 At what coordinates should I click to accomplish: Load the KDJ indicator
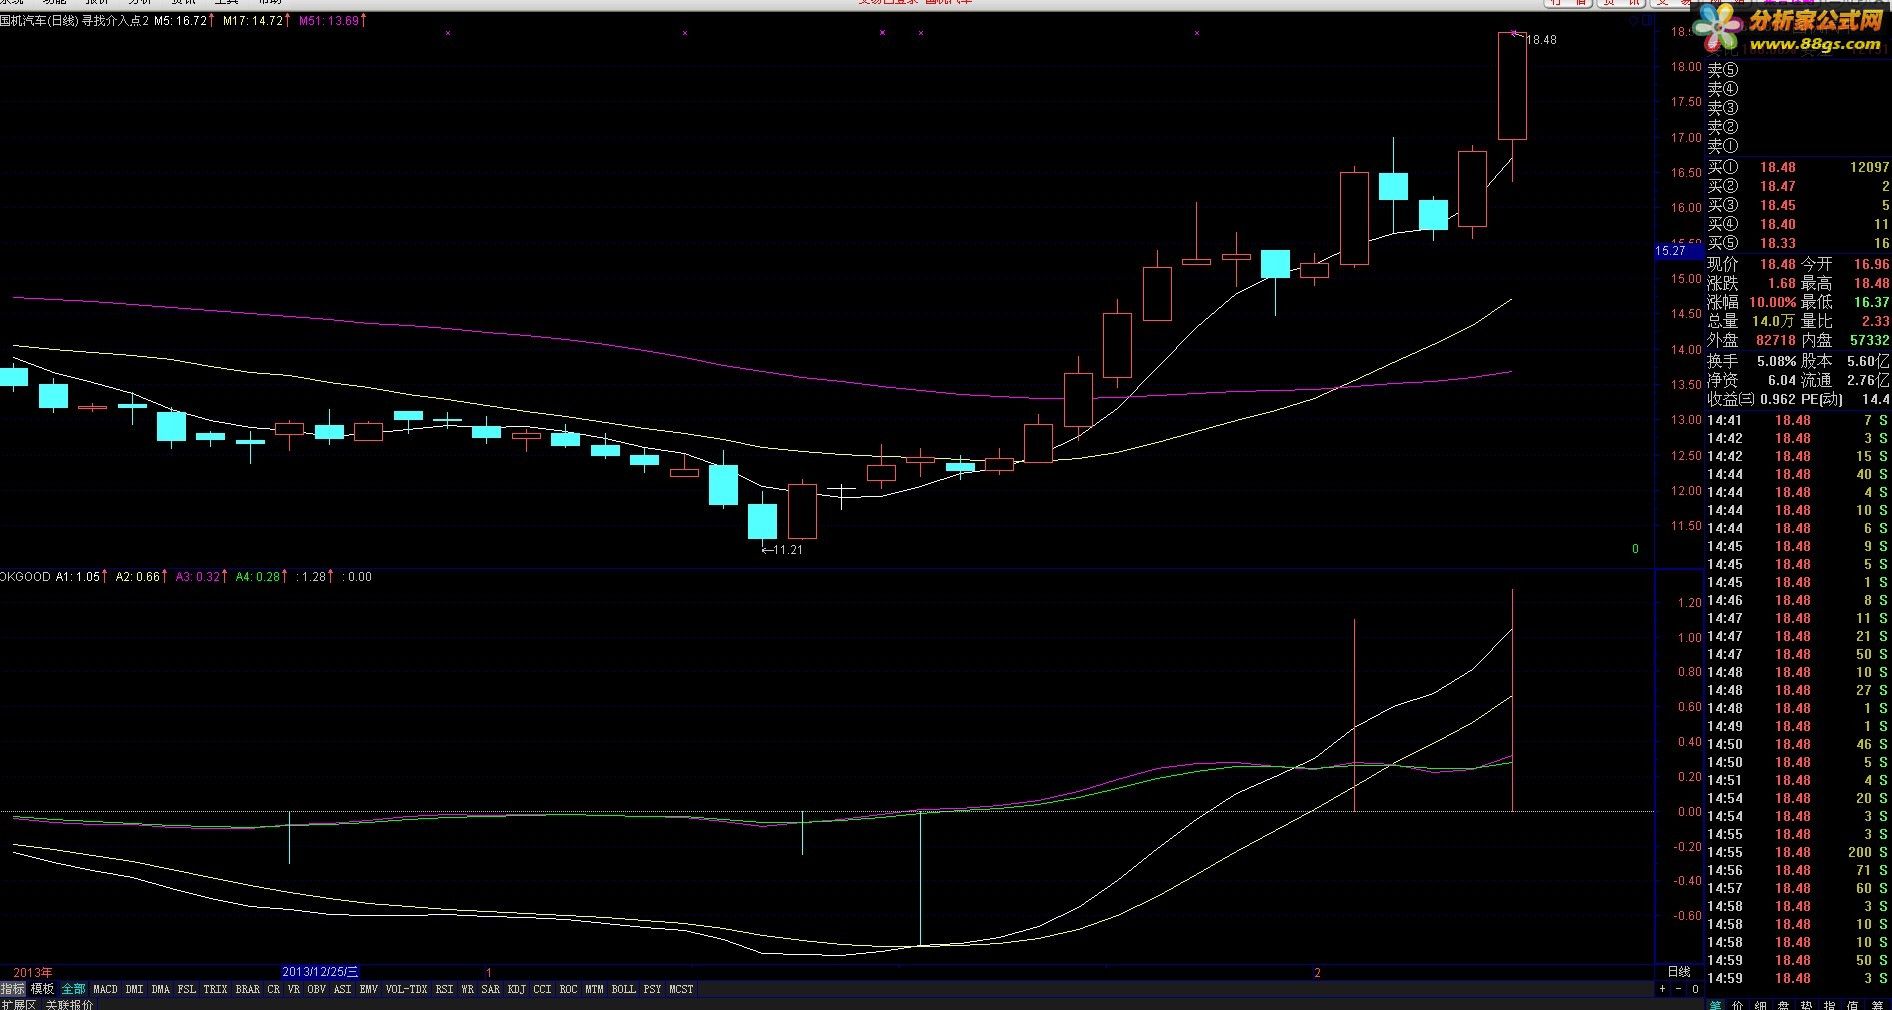516,989
